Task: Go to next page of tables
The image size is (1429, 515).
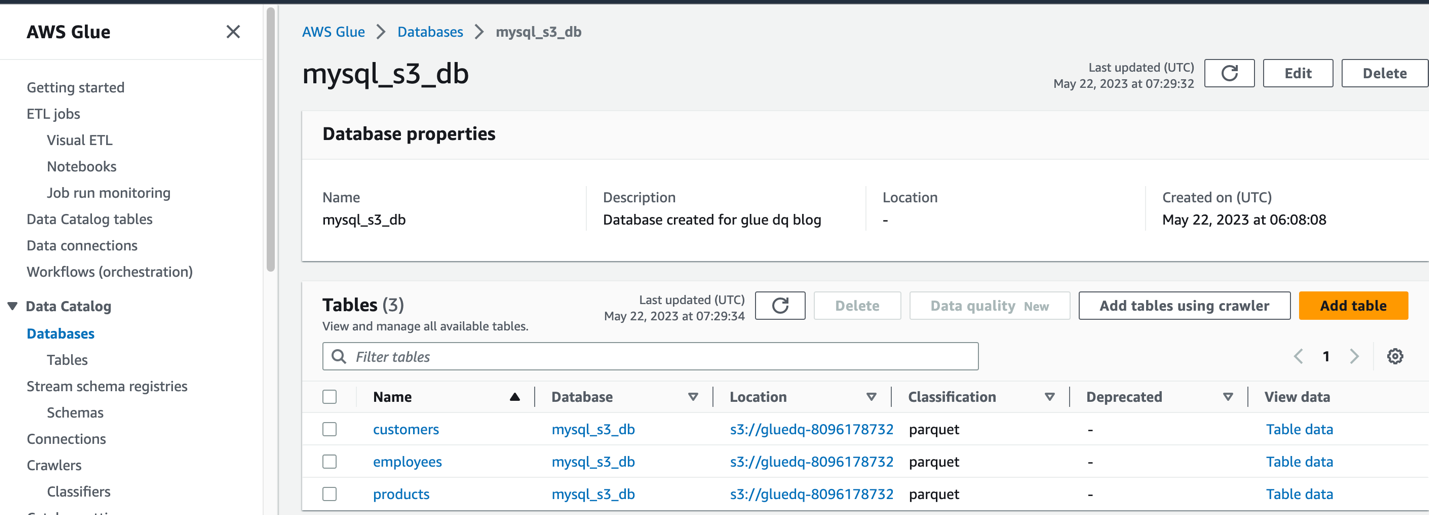Action: (x=1354, y=357)
